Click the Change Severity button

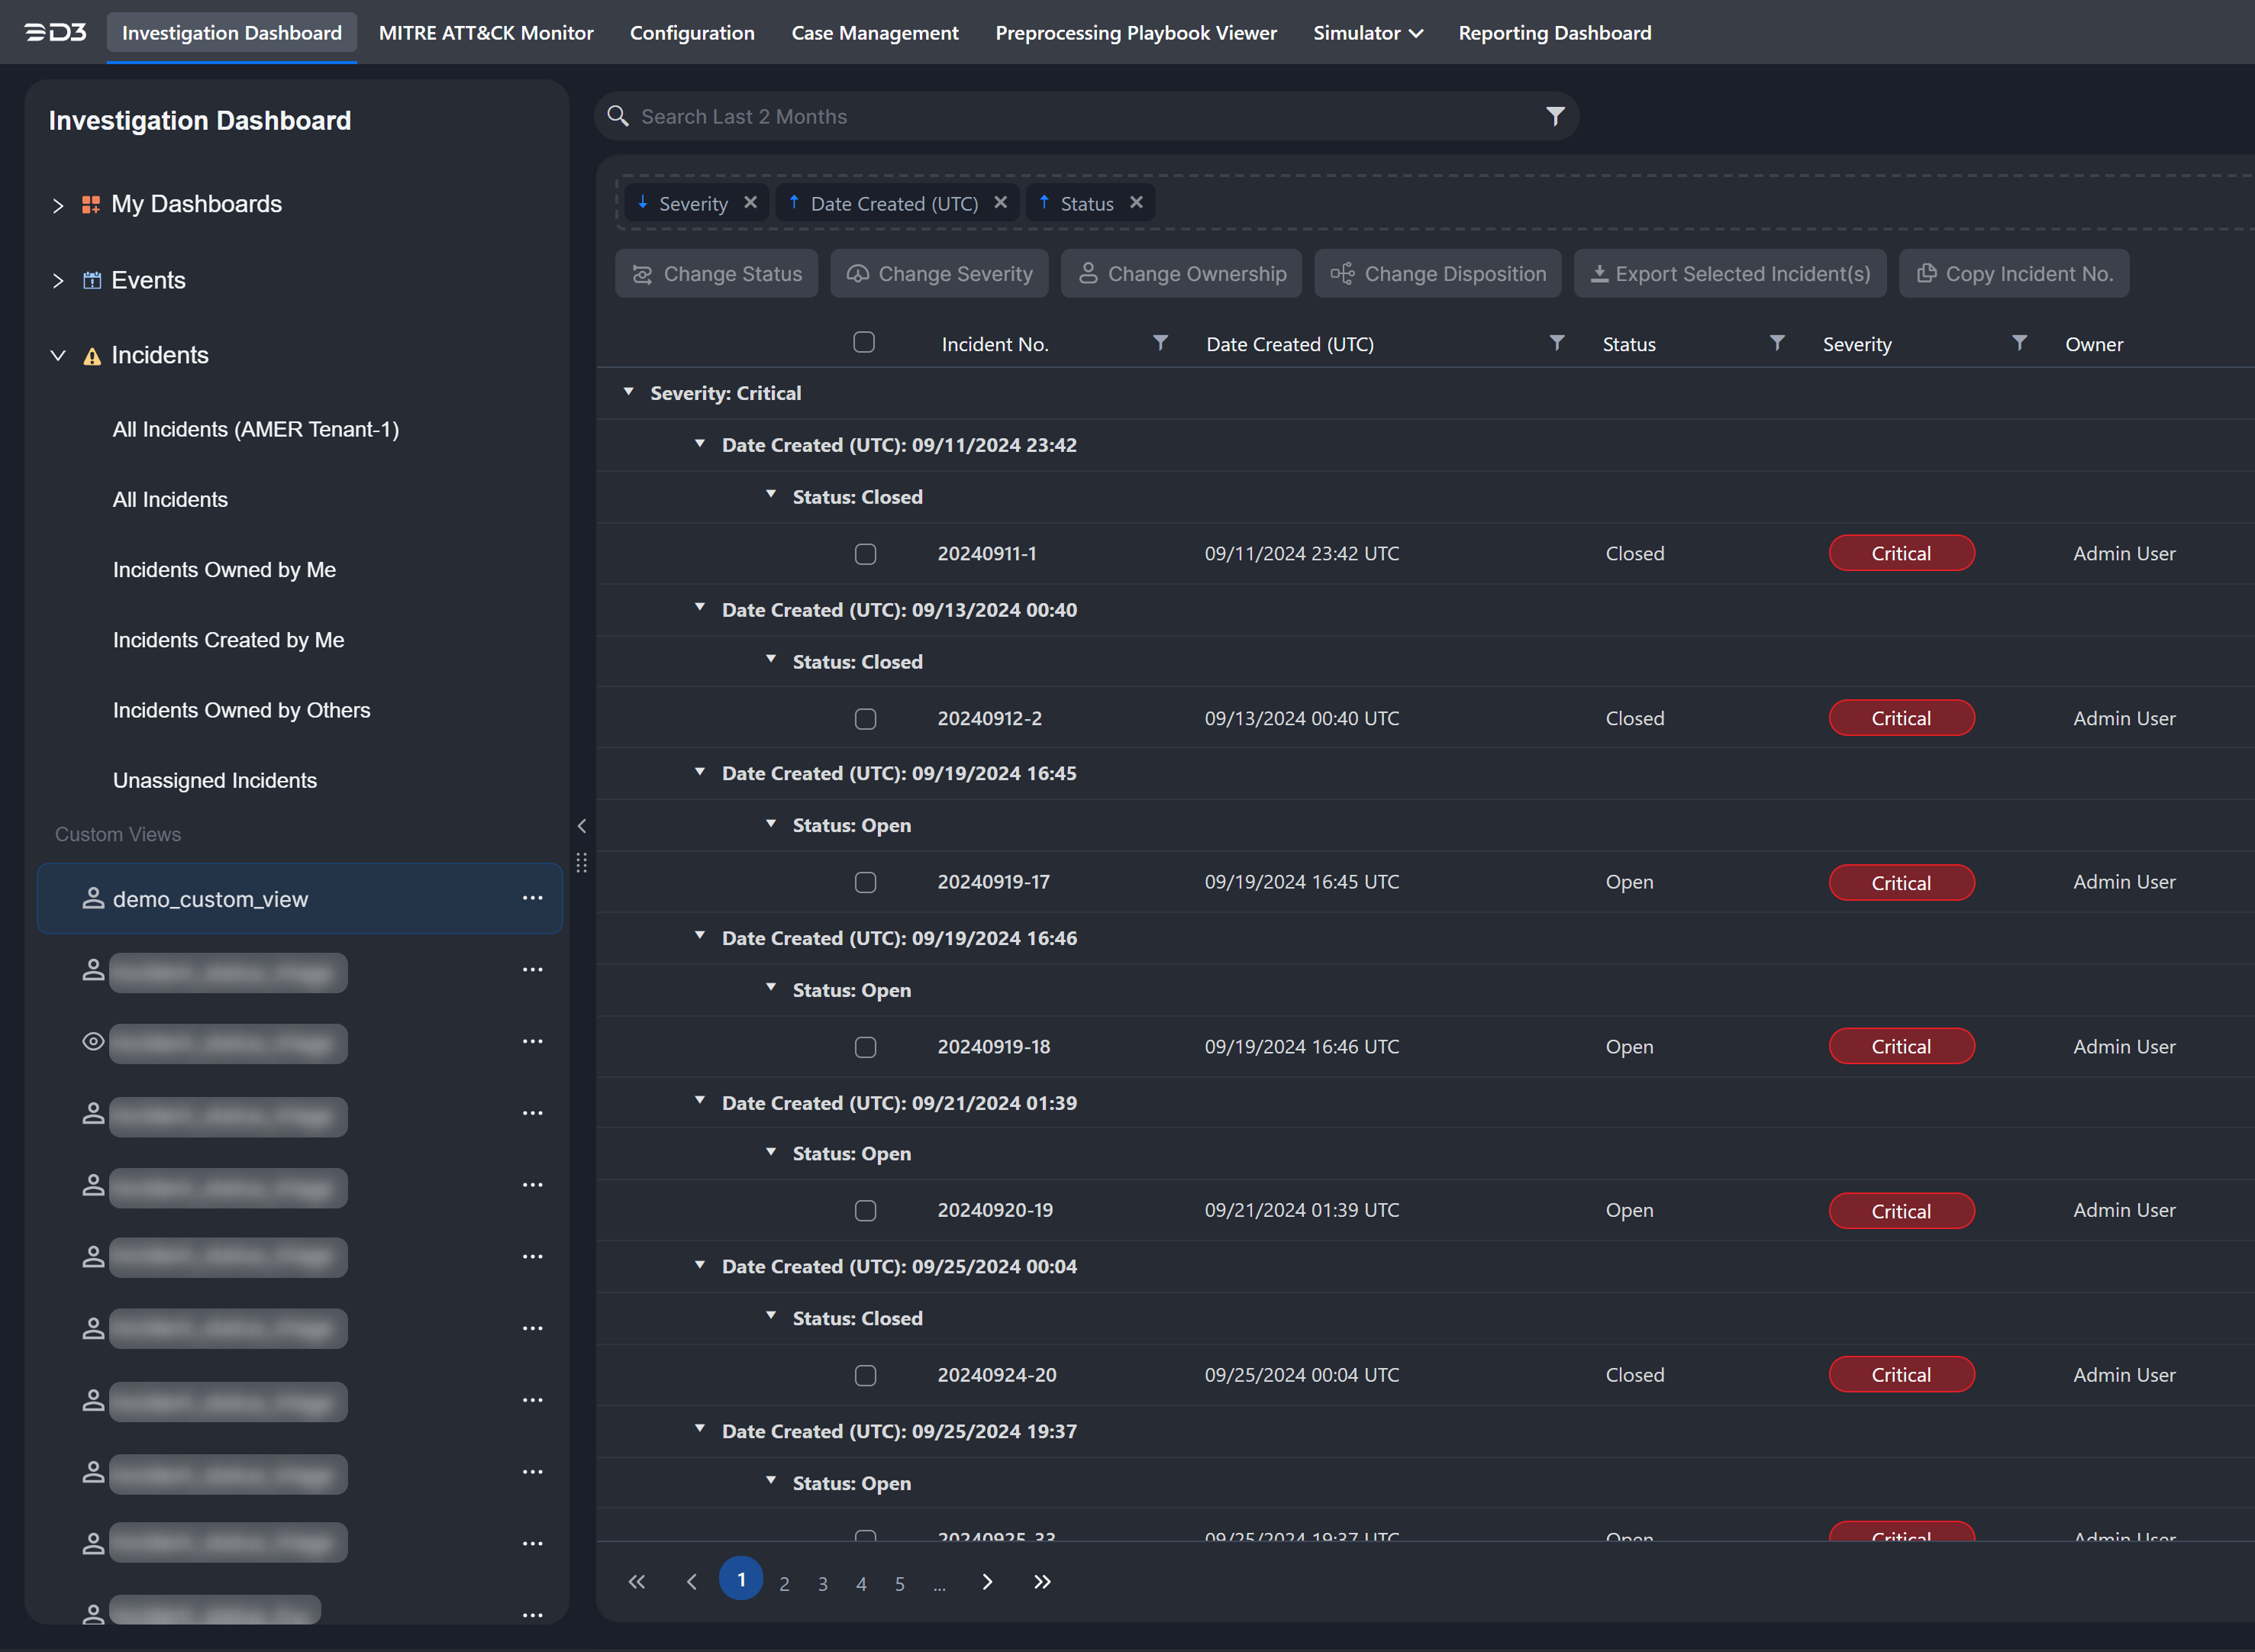pyautogui.click(x=939, y=274)
